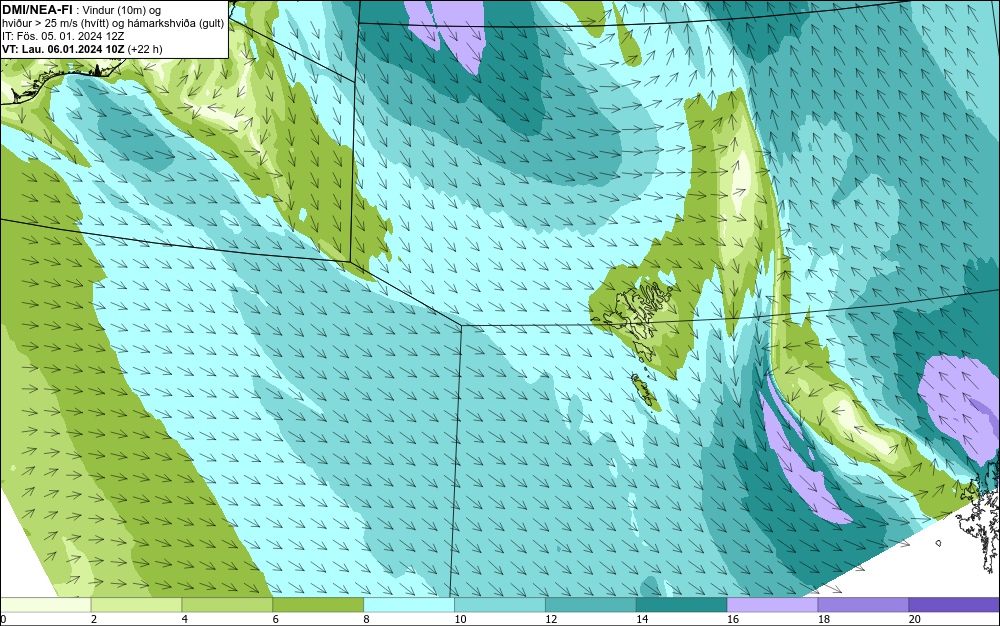Click the 0–2 m/s palest legend swatch

coord(45,604)
